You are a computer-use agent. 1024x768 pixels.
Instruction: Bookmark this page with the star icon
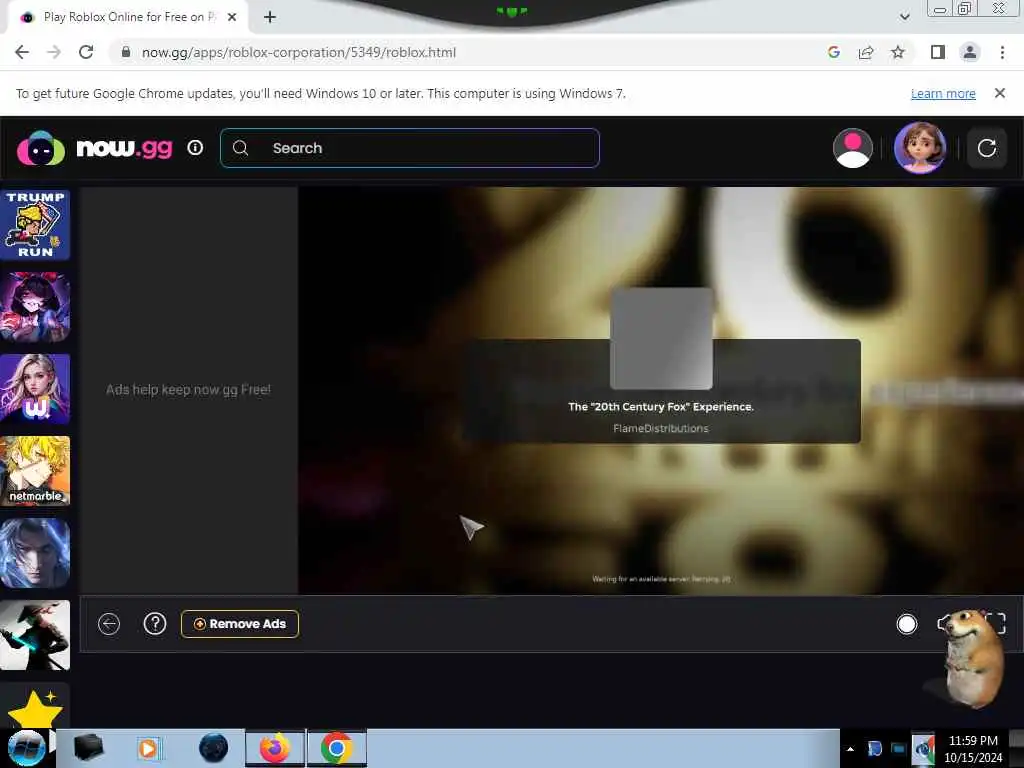(x=898, y=52)
